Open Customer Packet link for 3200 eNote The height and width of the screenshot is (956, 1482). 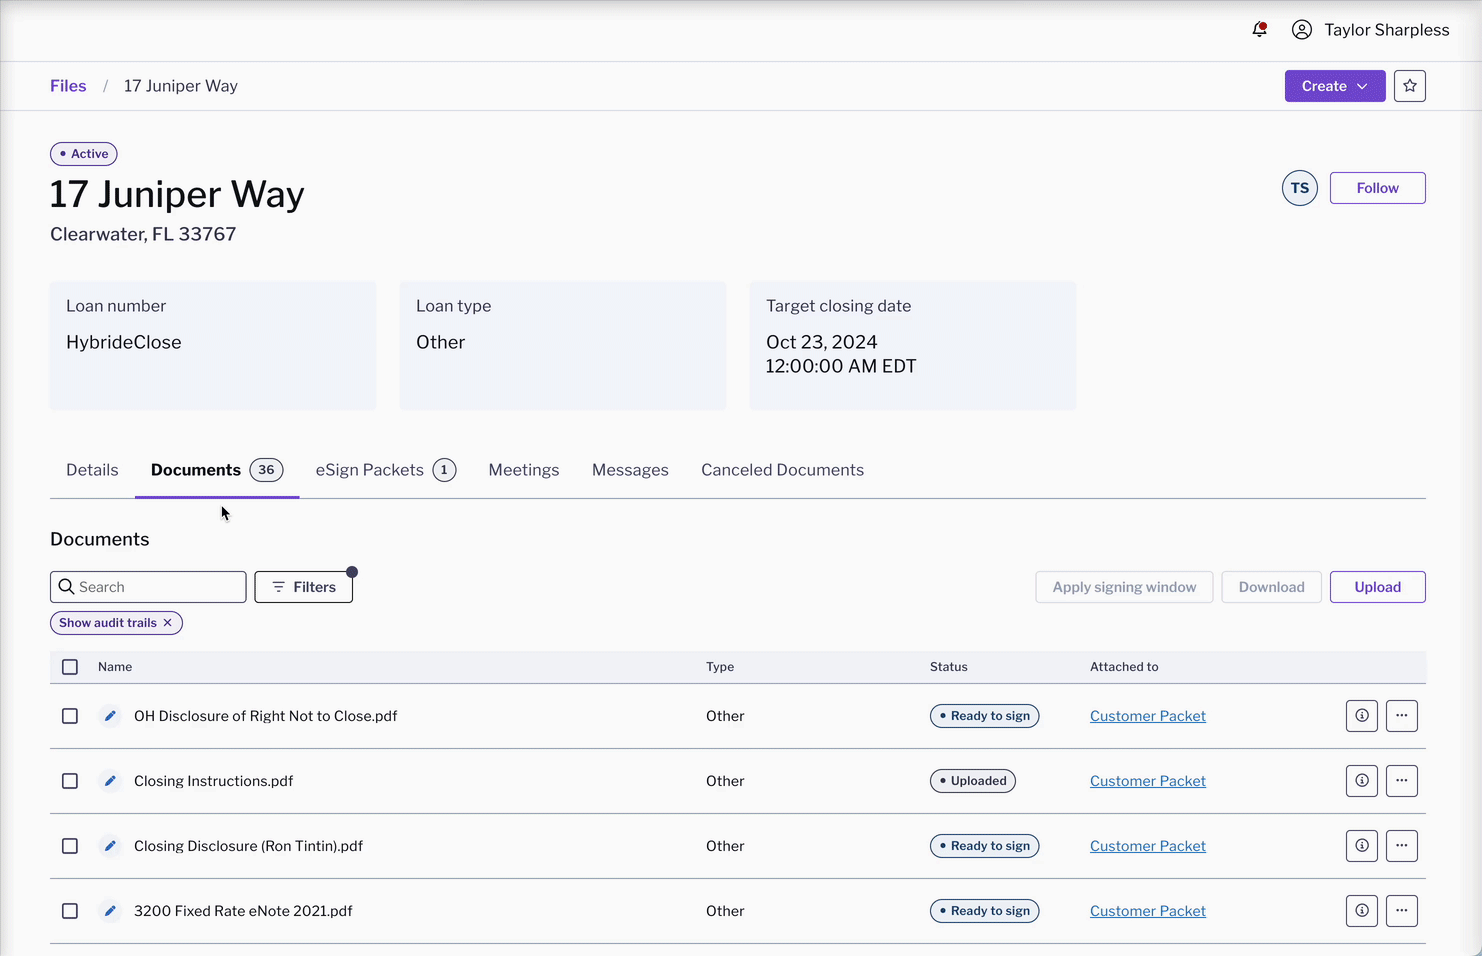point(1148,911)
